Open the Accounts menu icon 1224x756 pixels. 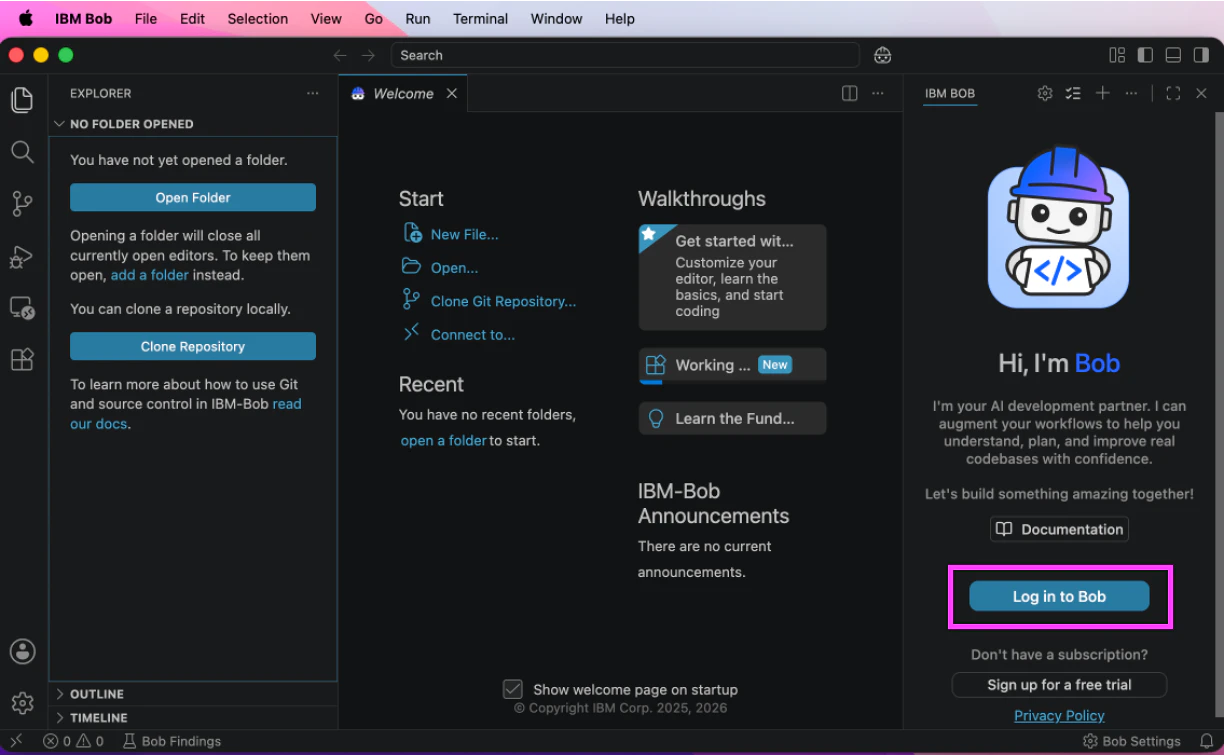[22, 651]
